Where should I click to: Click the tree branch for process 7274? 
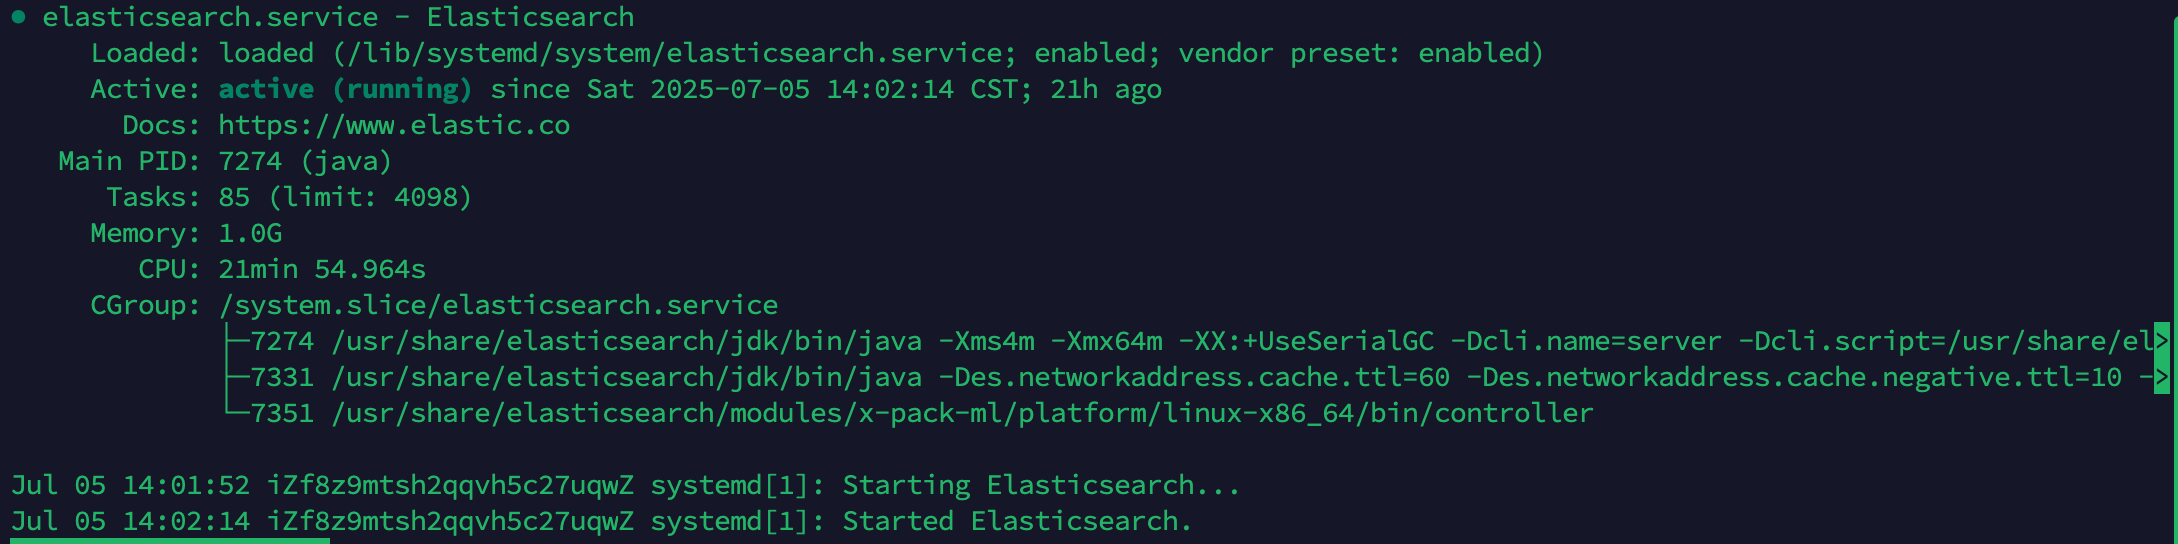pos(236,341)
